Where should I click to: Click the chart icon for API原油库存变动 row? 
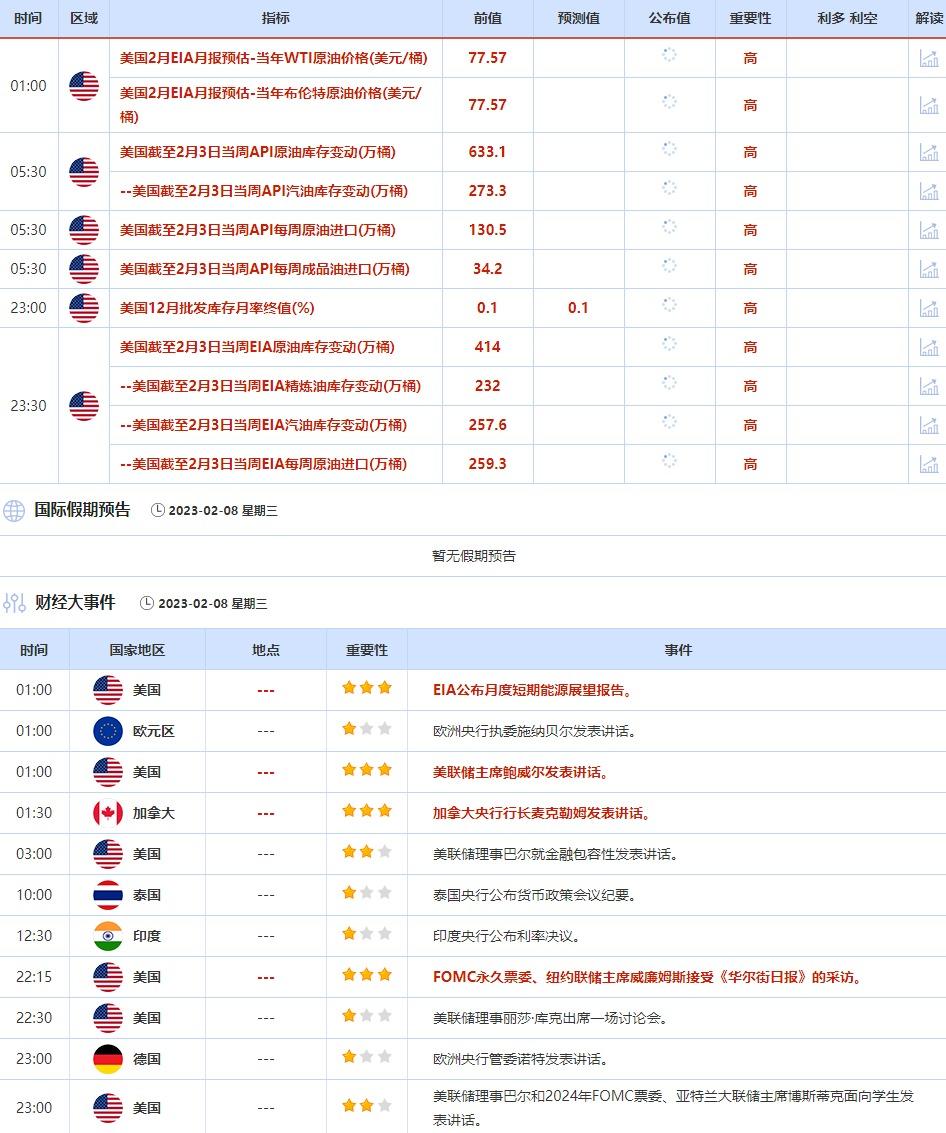tap(929, 152)
